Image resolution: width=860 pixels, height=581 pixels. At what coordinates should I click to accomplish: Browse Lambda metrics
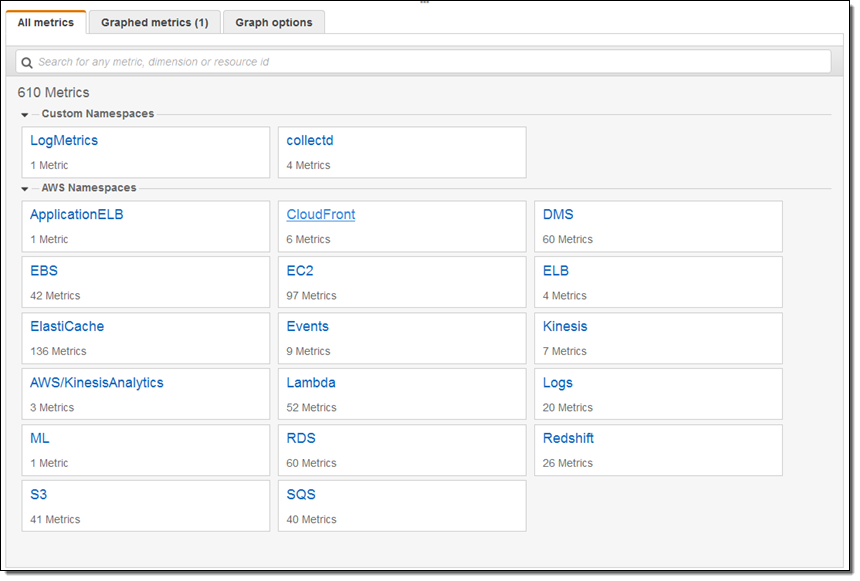point(311,383)
